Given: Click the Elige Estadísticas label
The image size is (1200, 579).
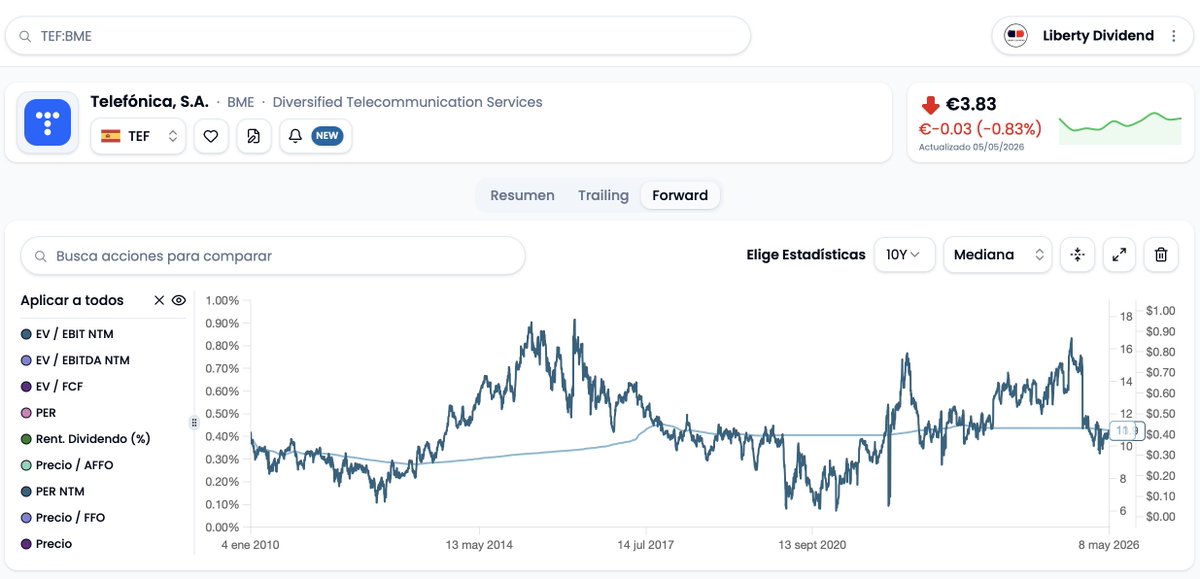Looking at the screenshot, I should [x=806, y=255].
